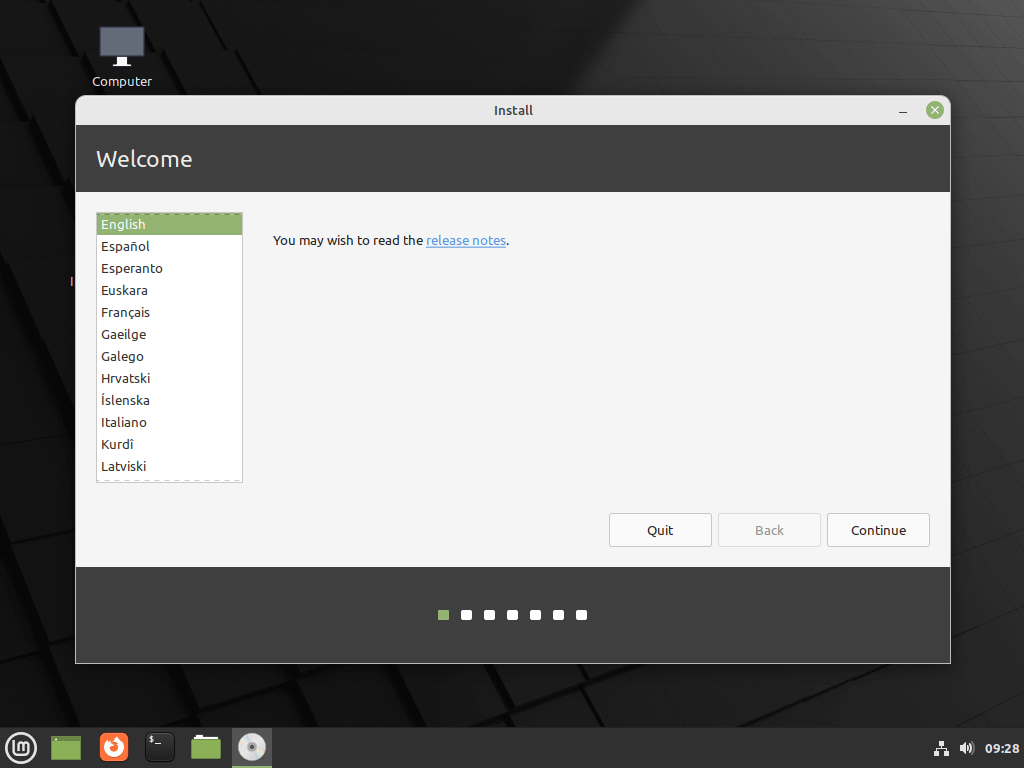
Task: Click the Show Desktop taskbar icon
Action: pyautogui.click(x=66, y=747)
